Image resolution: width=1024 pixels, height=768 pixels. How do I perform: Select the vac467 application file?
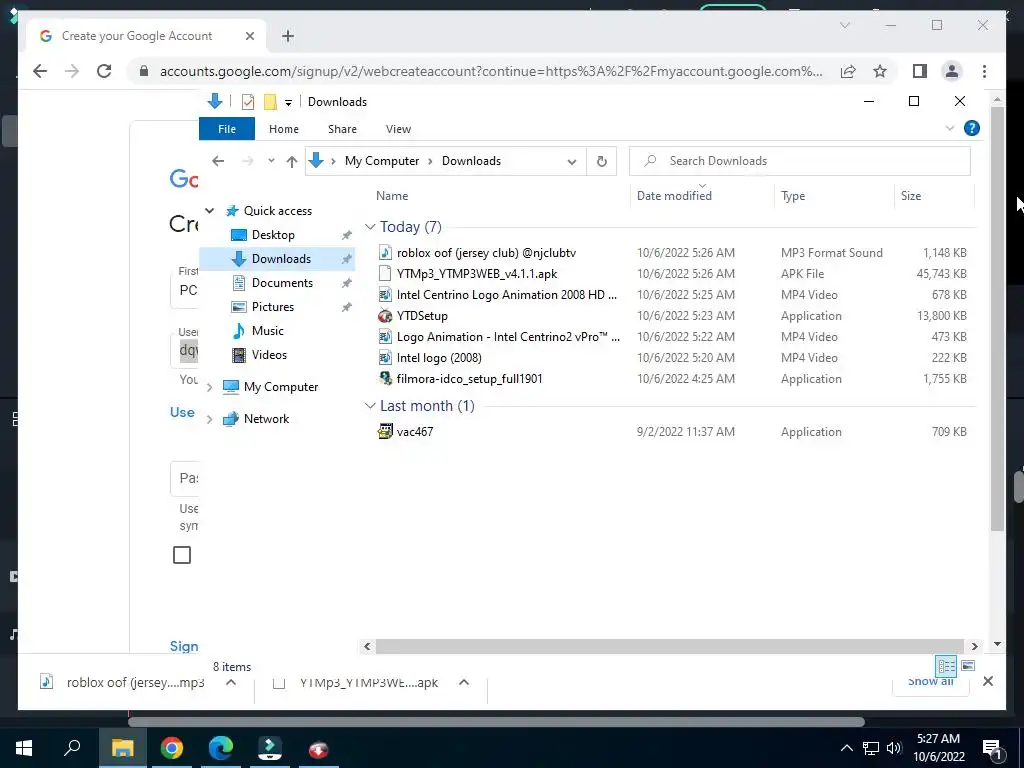pos(415,432)
